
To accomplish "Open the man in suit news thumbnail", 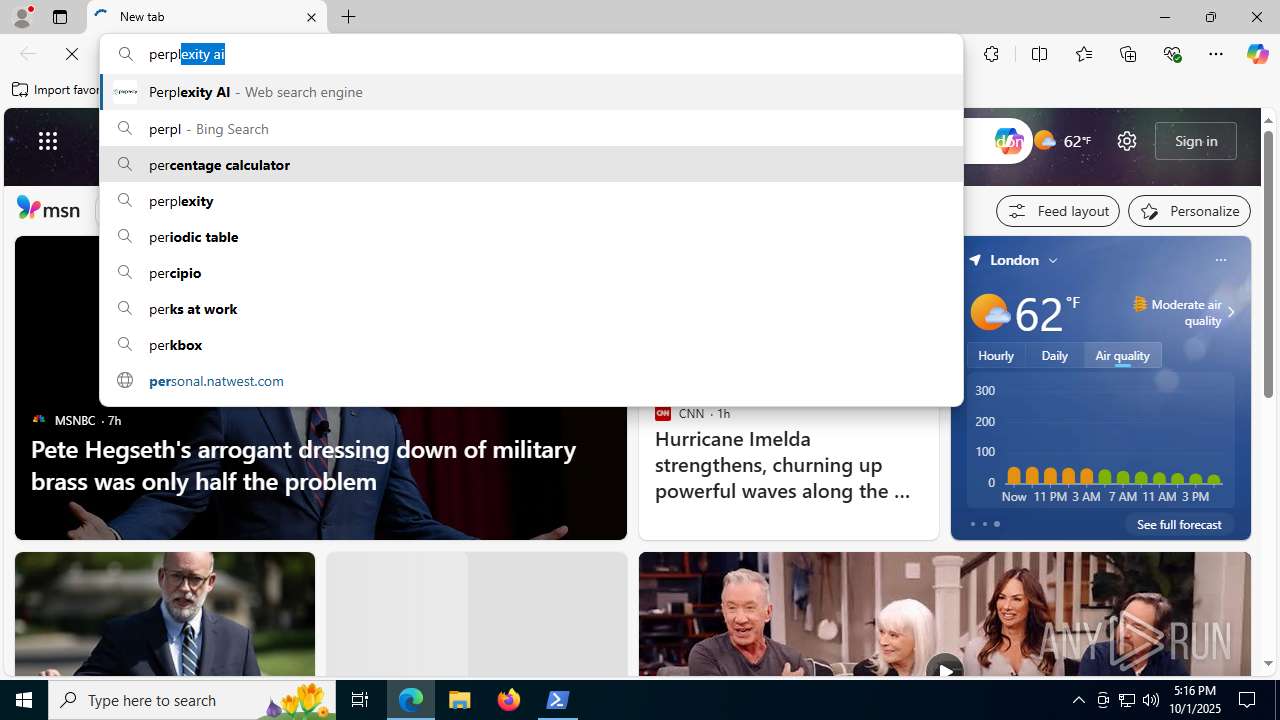I will [x=164, y=615].
